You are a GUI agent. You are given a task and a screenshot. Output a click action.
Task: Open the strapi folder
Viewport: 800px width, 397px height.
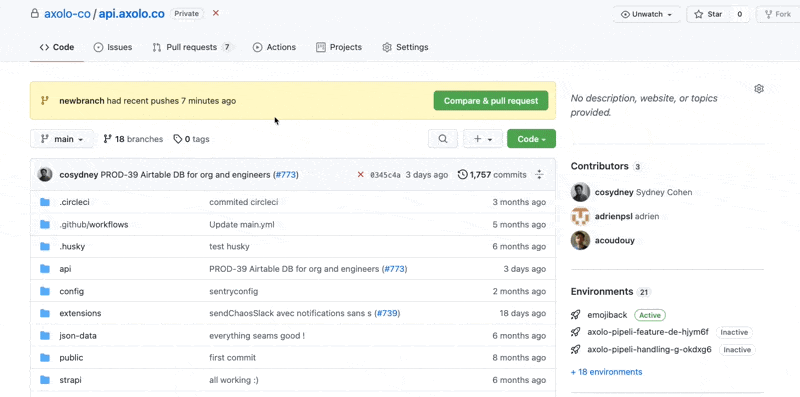point(70,380)
